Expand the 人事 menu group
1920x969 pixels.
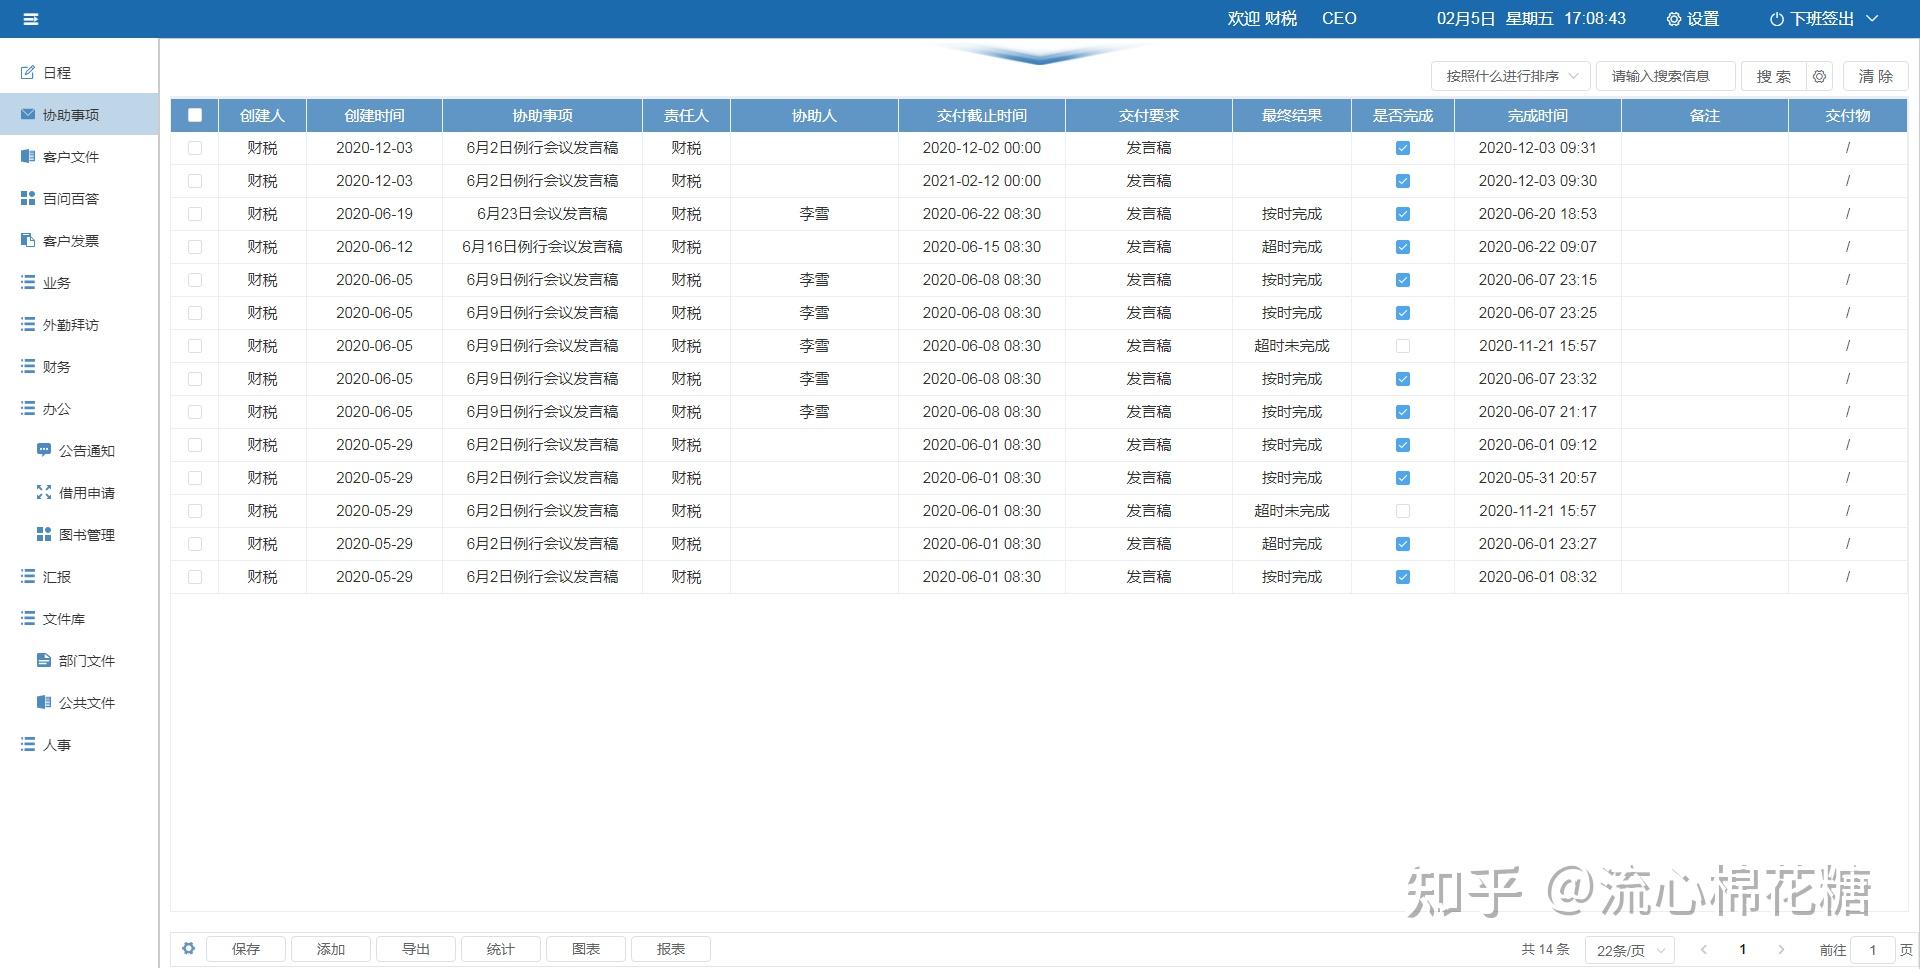coord(79,744)
